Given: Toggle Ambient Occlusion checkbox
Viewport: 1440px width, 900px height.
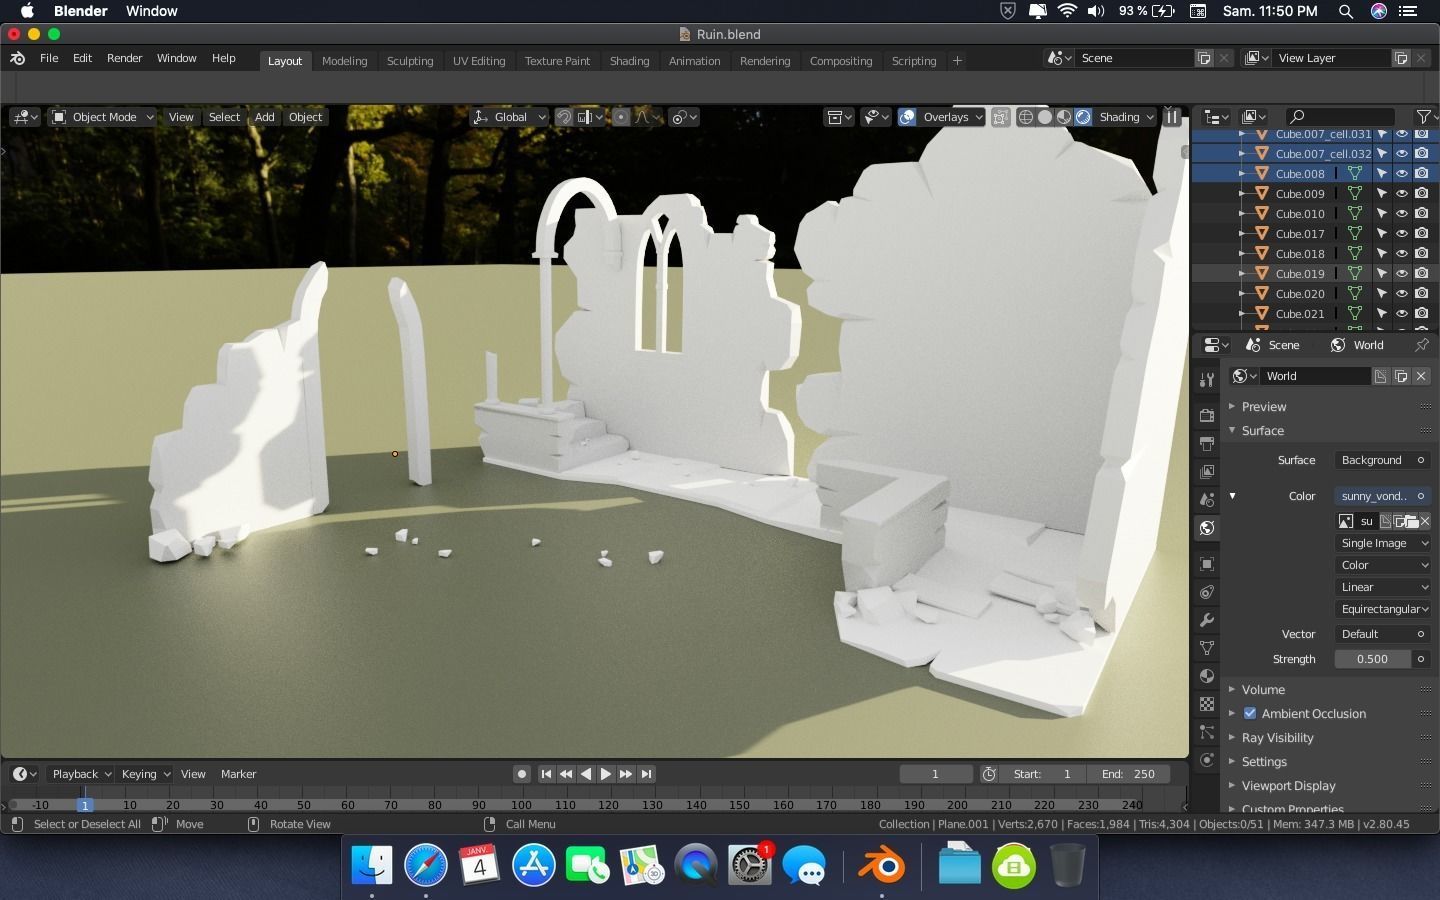Looking at the screenshot, I should (x=1250, y=713).
